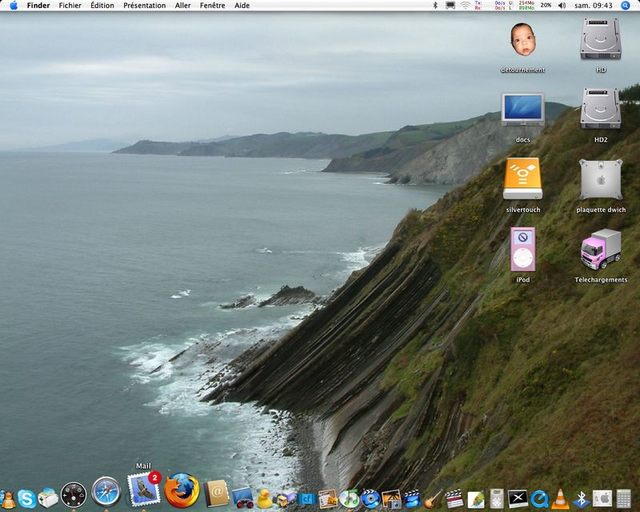This screenshot has height=512, width=640.
Task: Open the Fichier menu
Action: click(70, 6)
